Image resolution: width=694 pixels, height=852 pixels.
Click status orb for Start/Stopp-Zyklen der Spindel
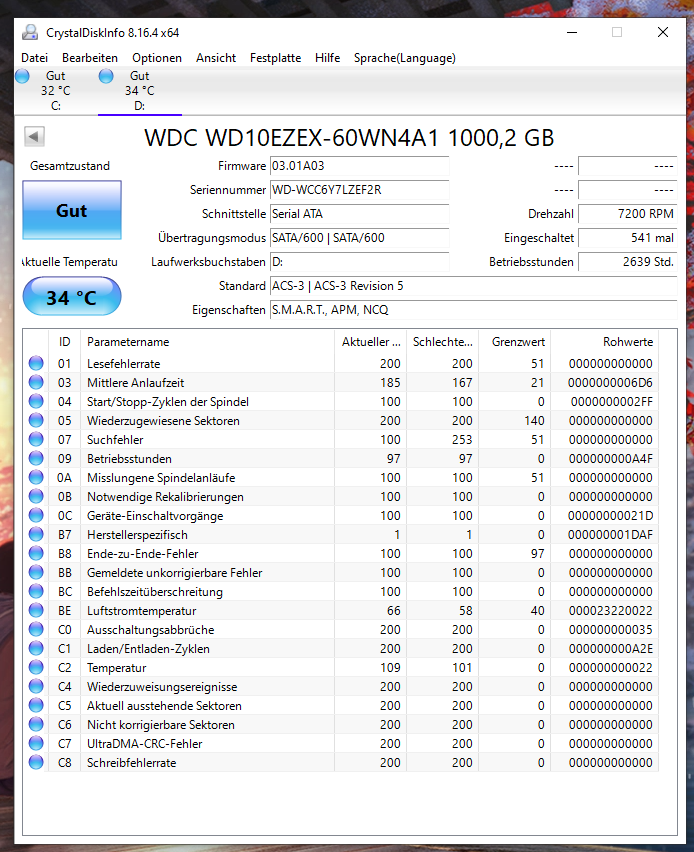(x=36, y=401)
